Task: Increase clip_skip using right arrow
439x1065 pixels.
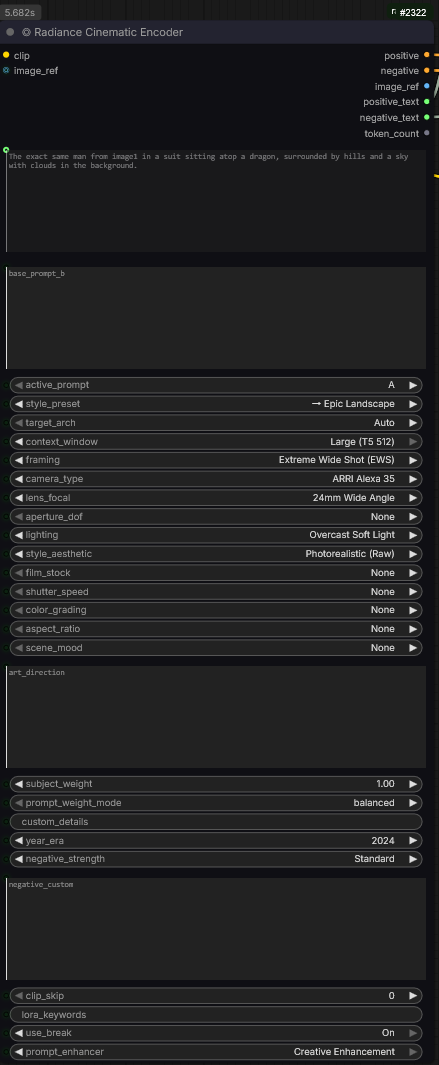Action: 412,996
